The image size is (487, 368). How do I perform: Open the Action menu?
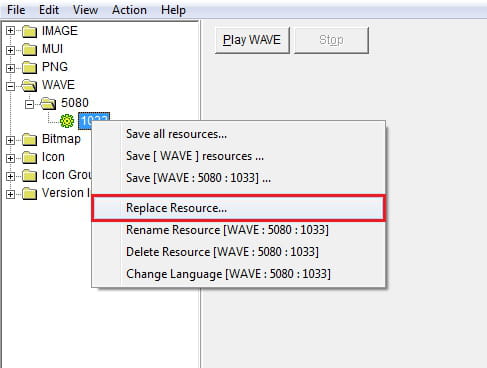[129, 10]
